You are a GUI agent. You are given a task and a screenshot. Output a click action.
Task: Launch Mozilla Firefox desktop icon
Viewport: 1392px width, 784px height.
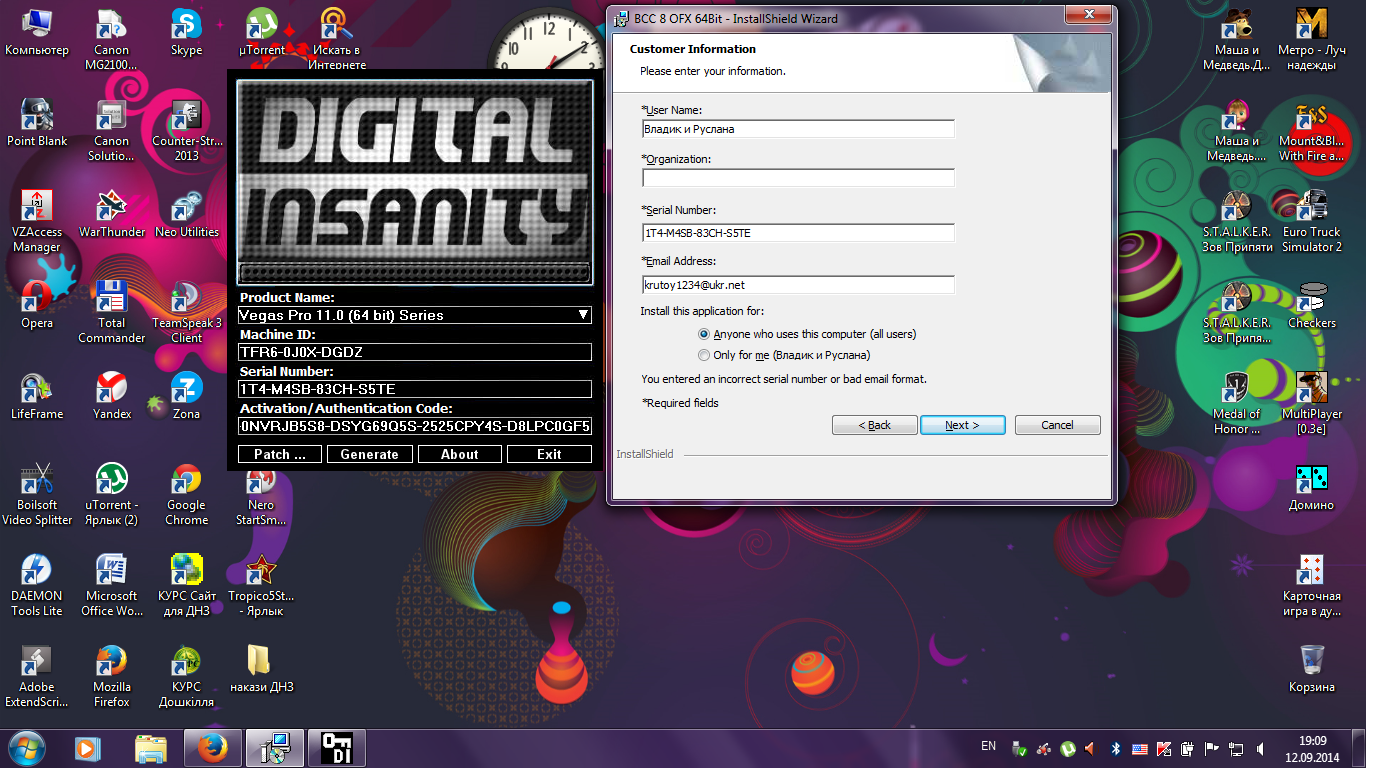[x=112, y=677]
